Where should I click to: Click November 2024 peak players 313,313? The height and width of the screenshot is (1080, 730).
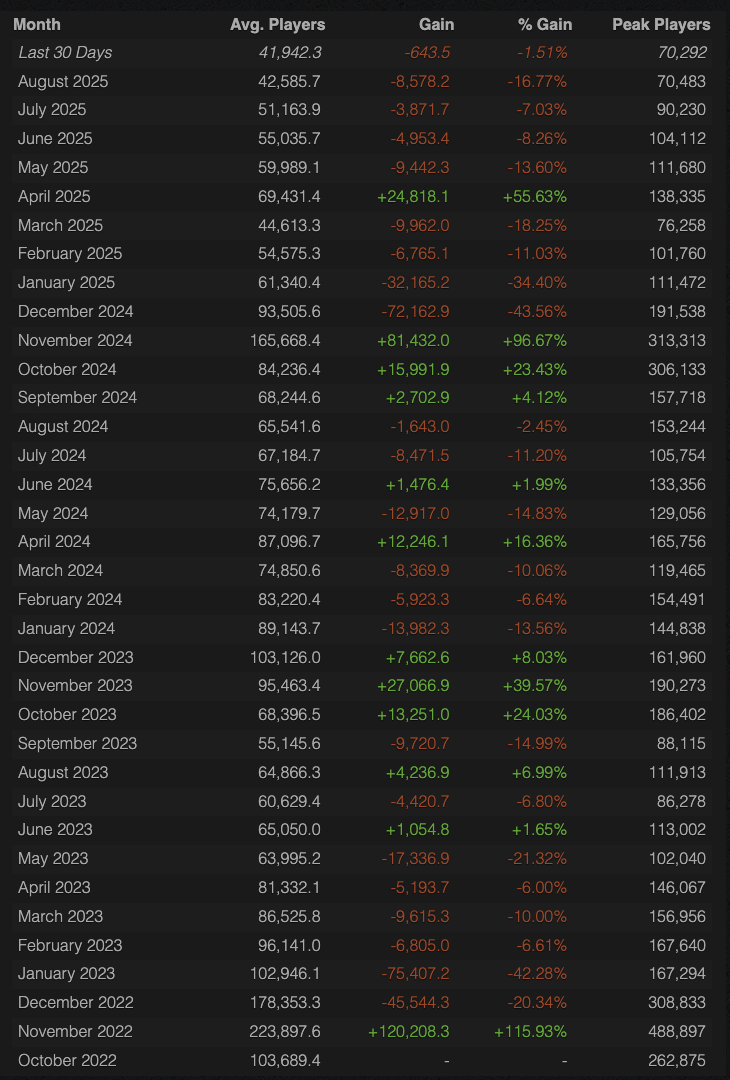click(x=677, y=340)
